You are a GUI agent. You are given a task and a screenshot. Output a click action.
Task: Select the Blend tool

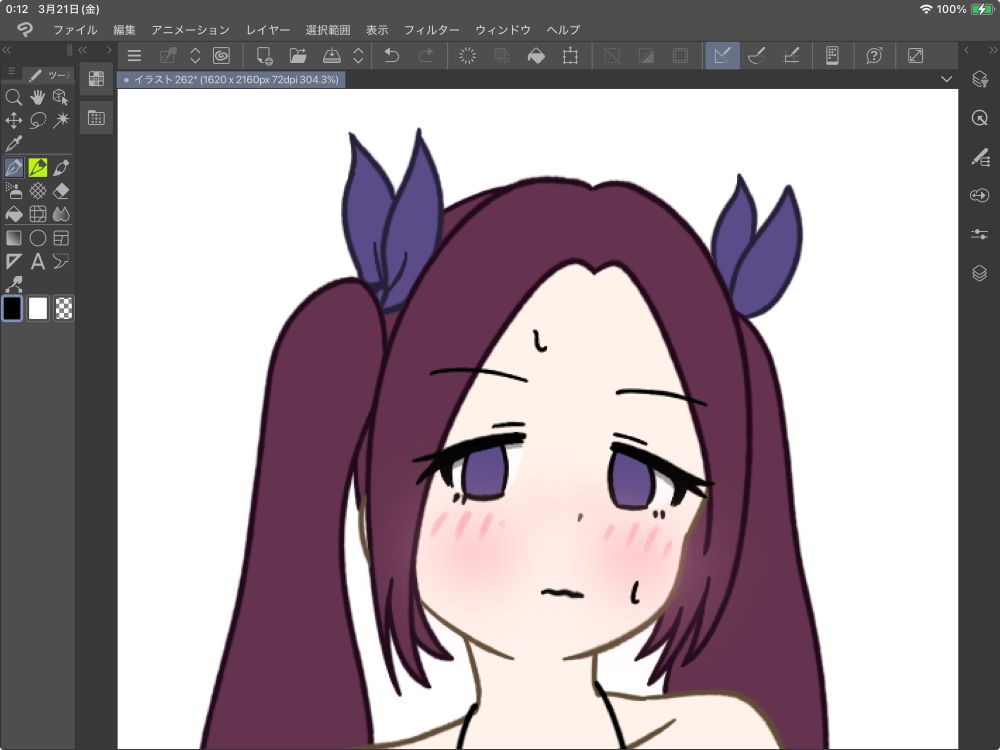pyautogui.click(x=61, y=214)
